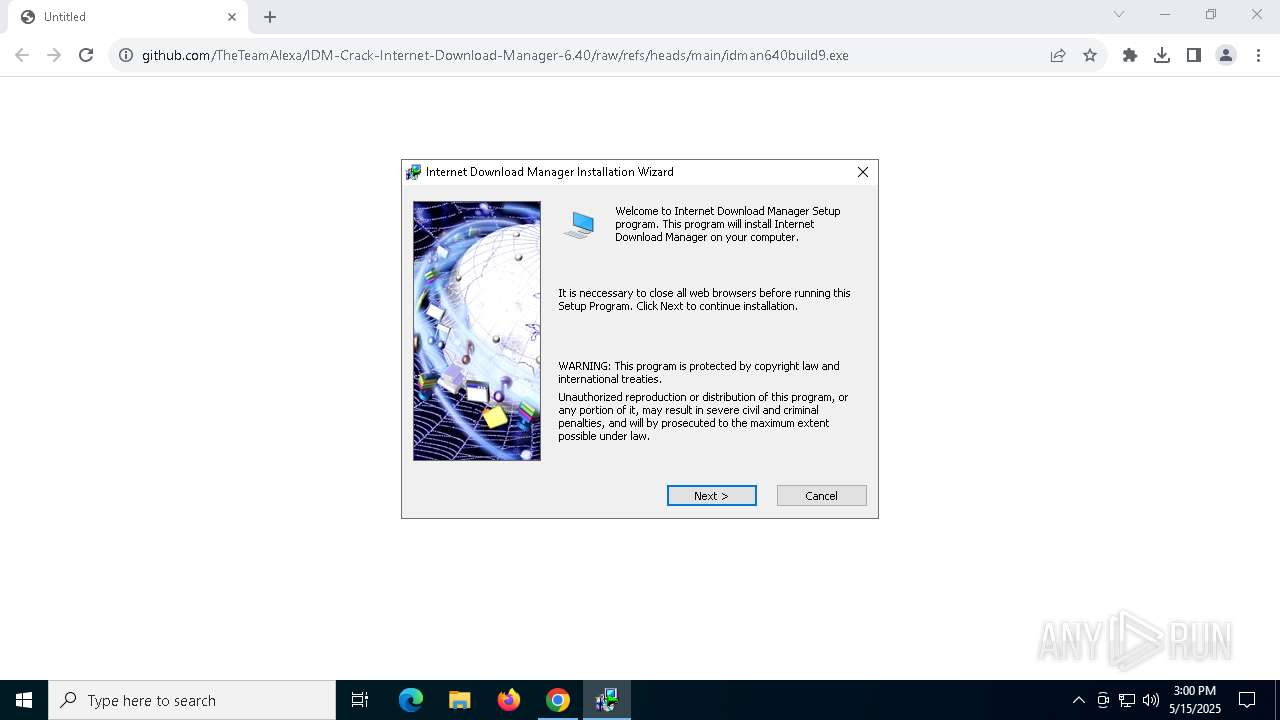Show hidden system tray icons
Viewport: 1280px width, 720px height.
[x=1078, y=700]
